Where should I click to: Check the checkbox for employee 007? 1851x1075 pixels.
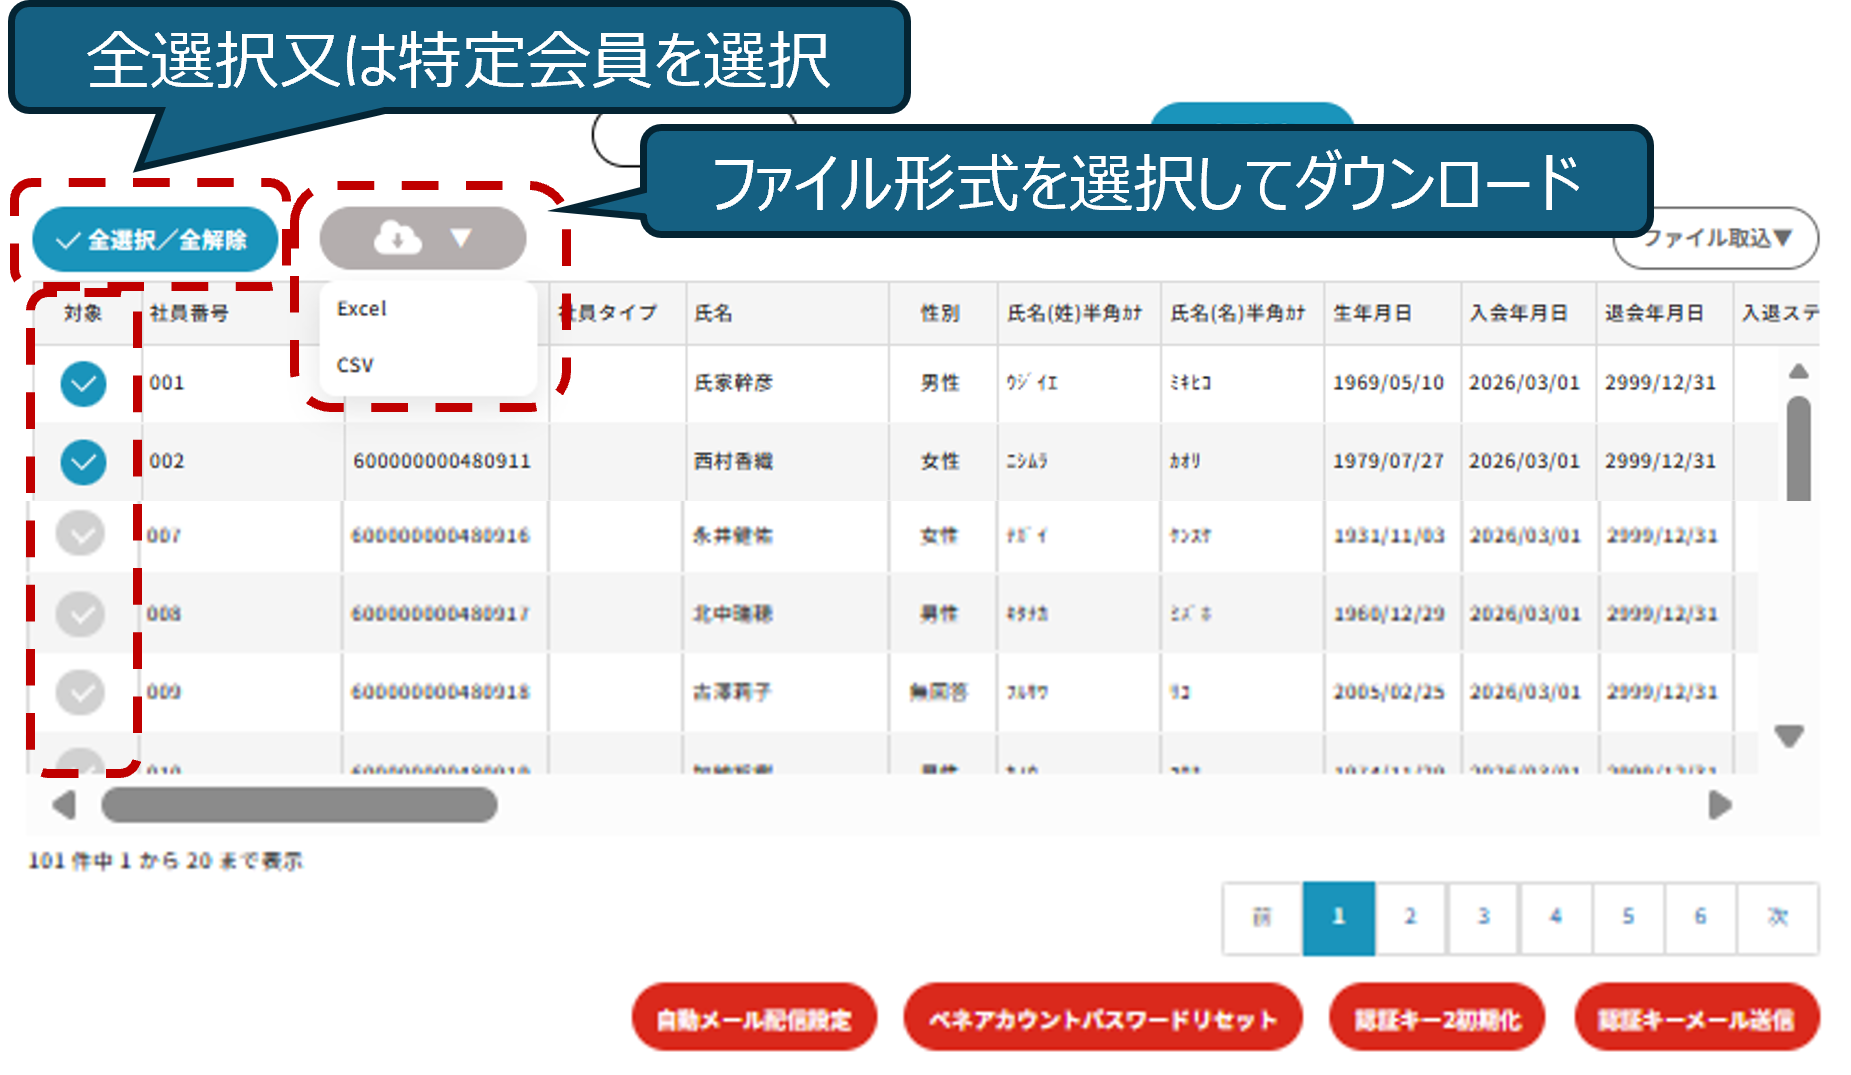pyautogui.click(x=80, y=534)
